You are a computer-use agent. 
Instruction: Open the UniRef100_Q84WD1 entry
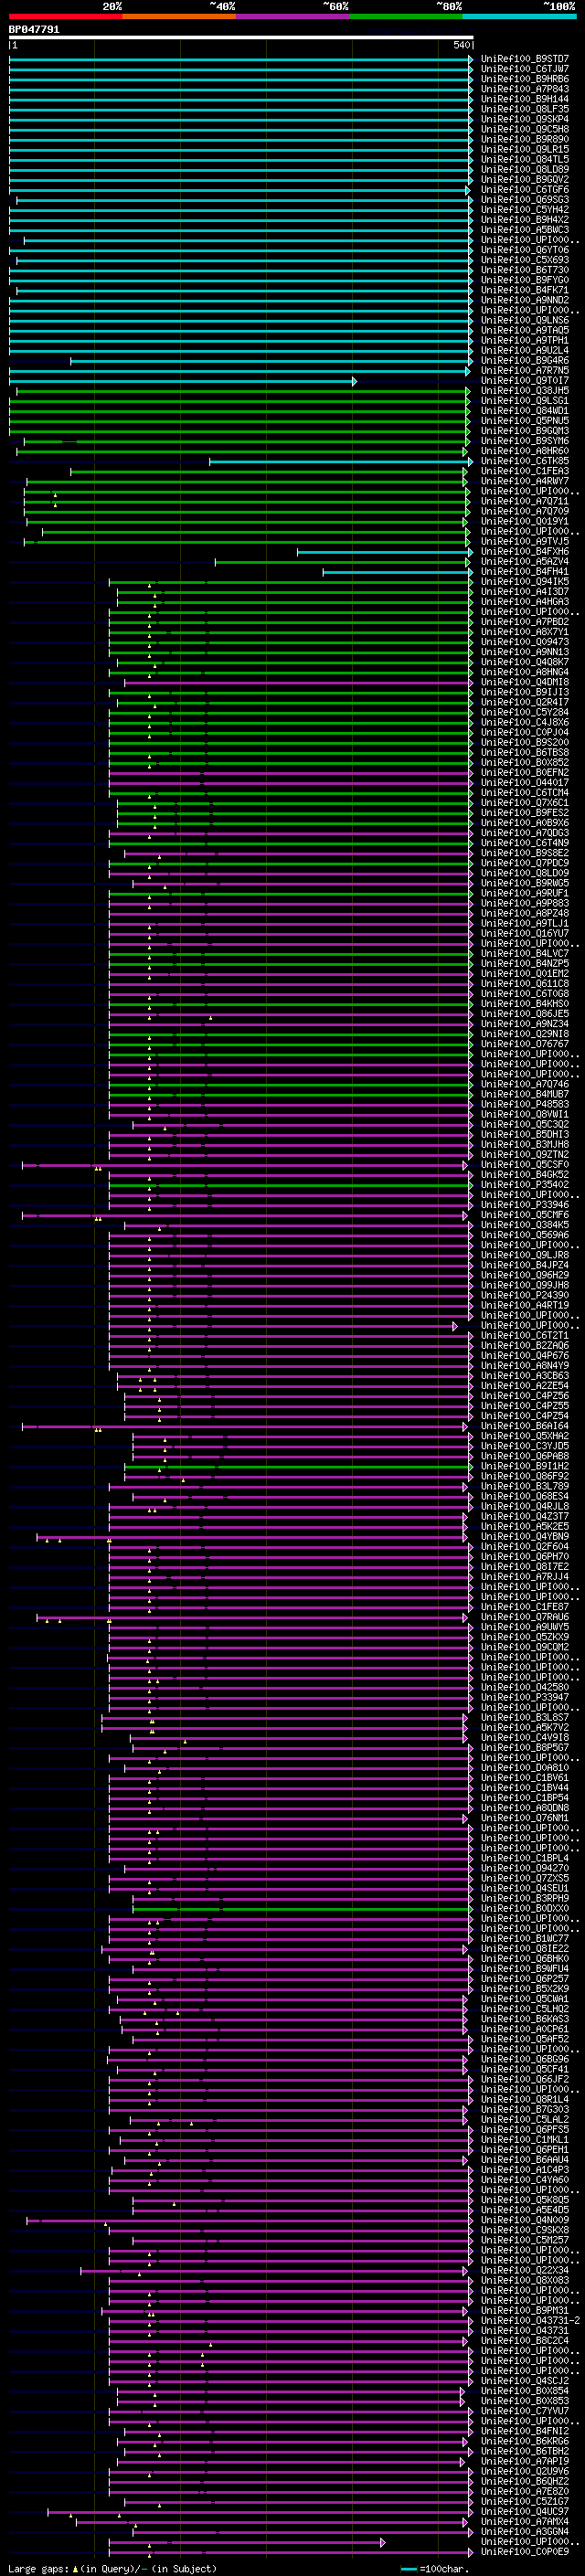(x=524, y=411)
